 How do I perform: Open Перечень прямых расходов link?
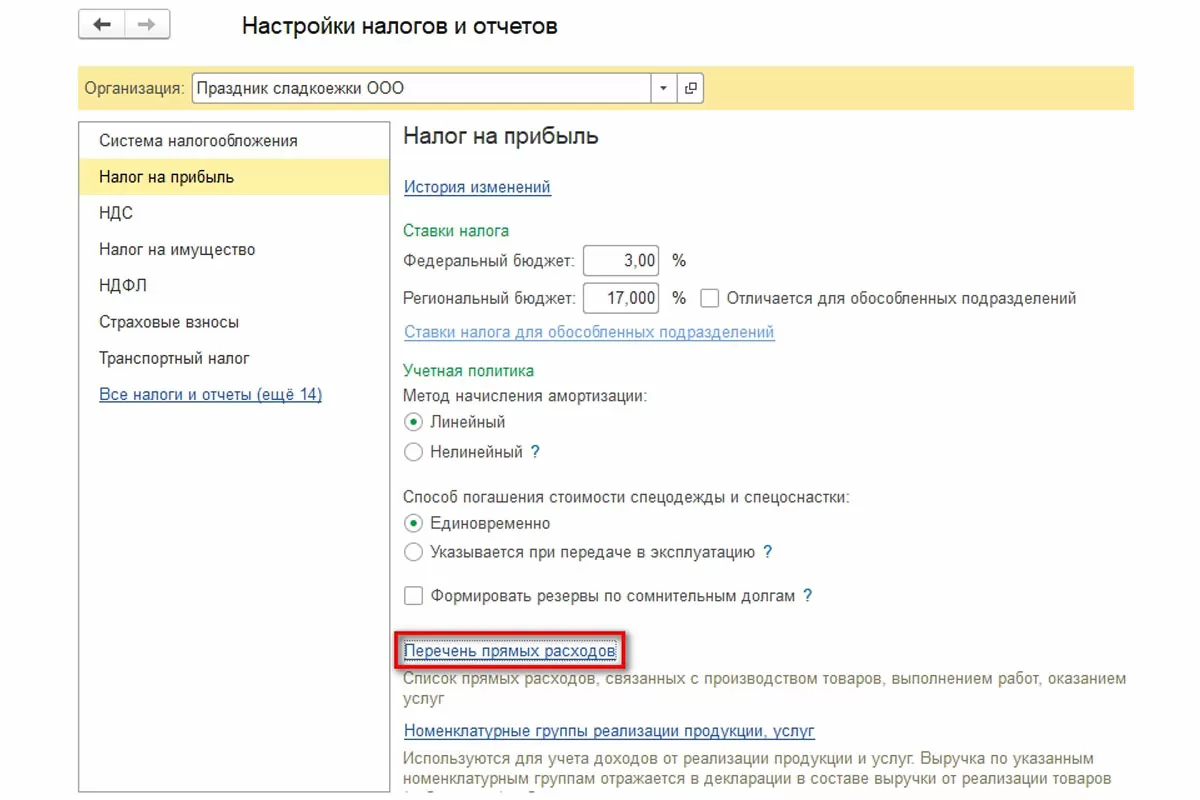coord(509,651)
